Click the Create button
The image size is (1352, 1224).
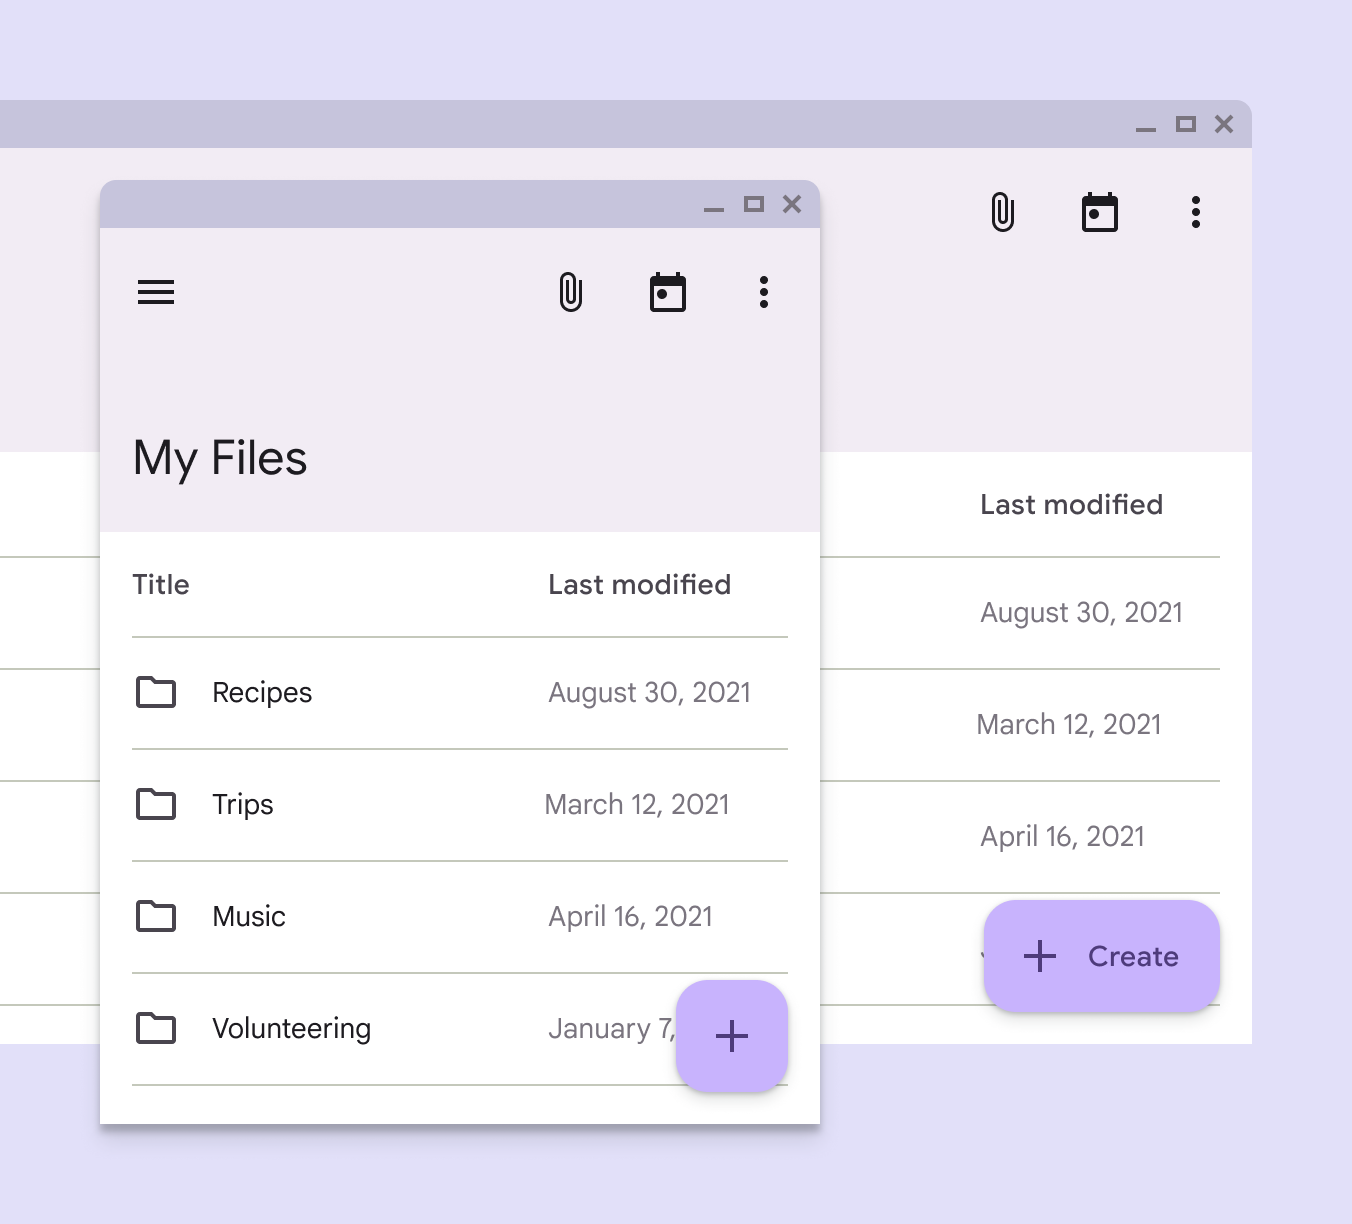coord(1101,956)
